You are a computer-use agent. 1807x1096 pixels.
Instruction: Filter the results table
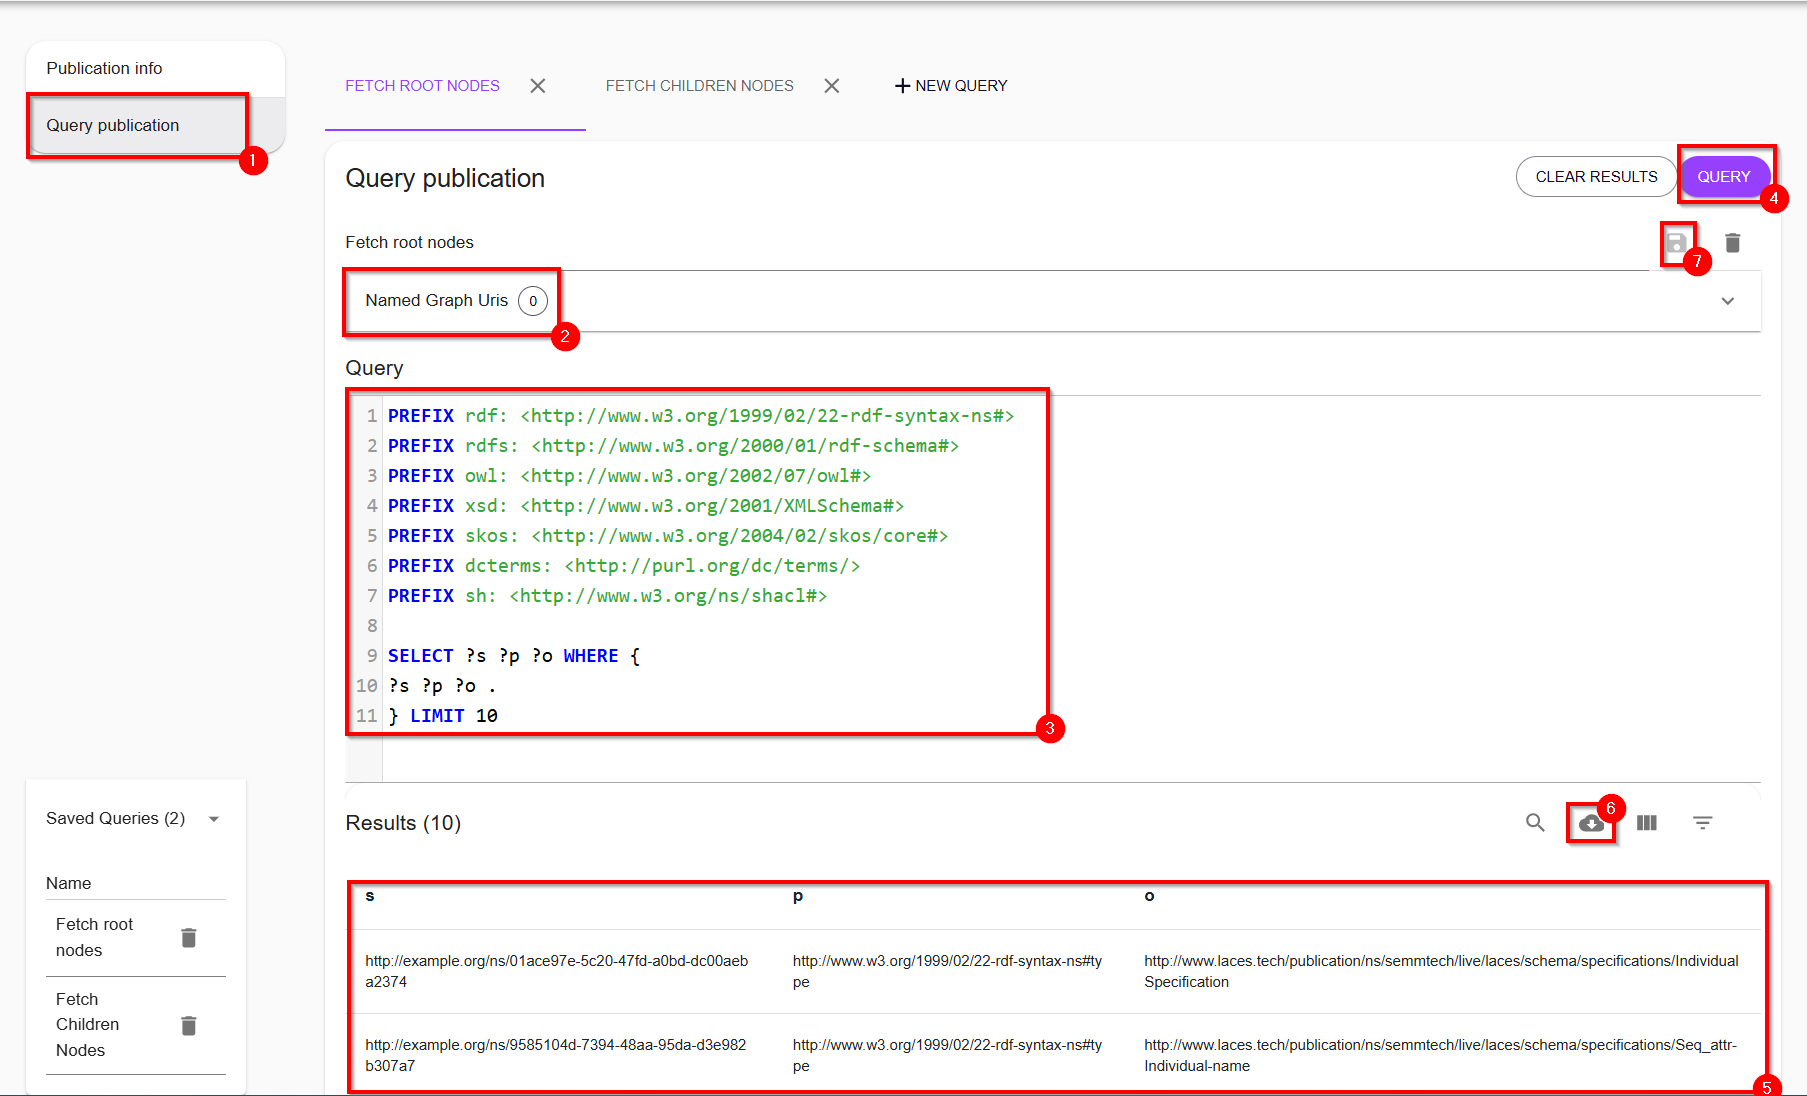1703,823
